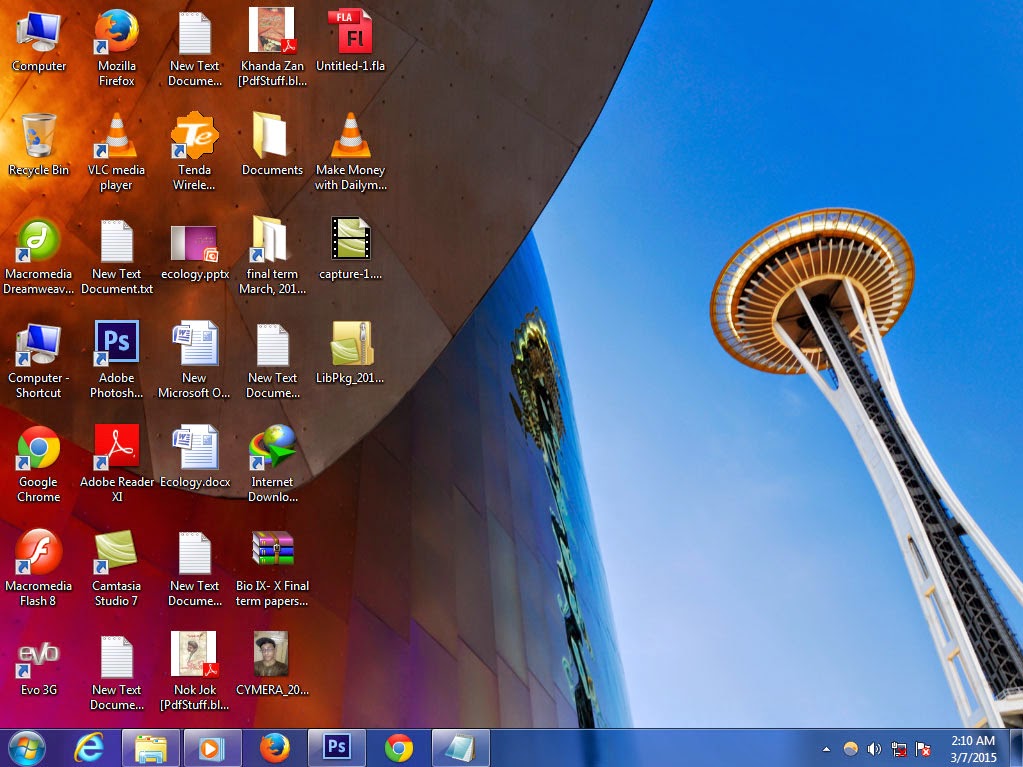This screenshot has width=1023, height=767.
Task: Open the notepad app on the taskbar
Action: click(x=461, y=748)
